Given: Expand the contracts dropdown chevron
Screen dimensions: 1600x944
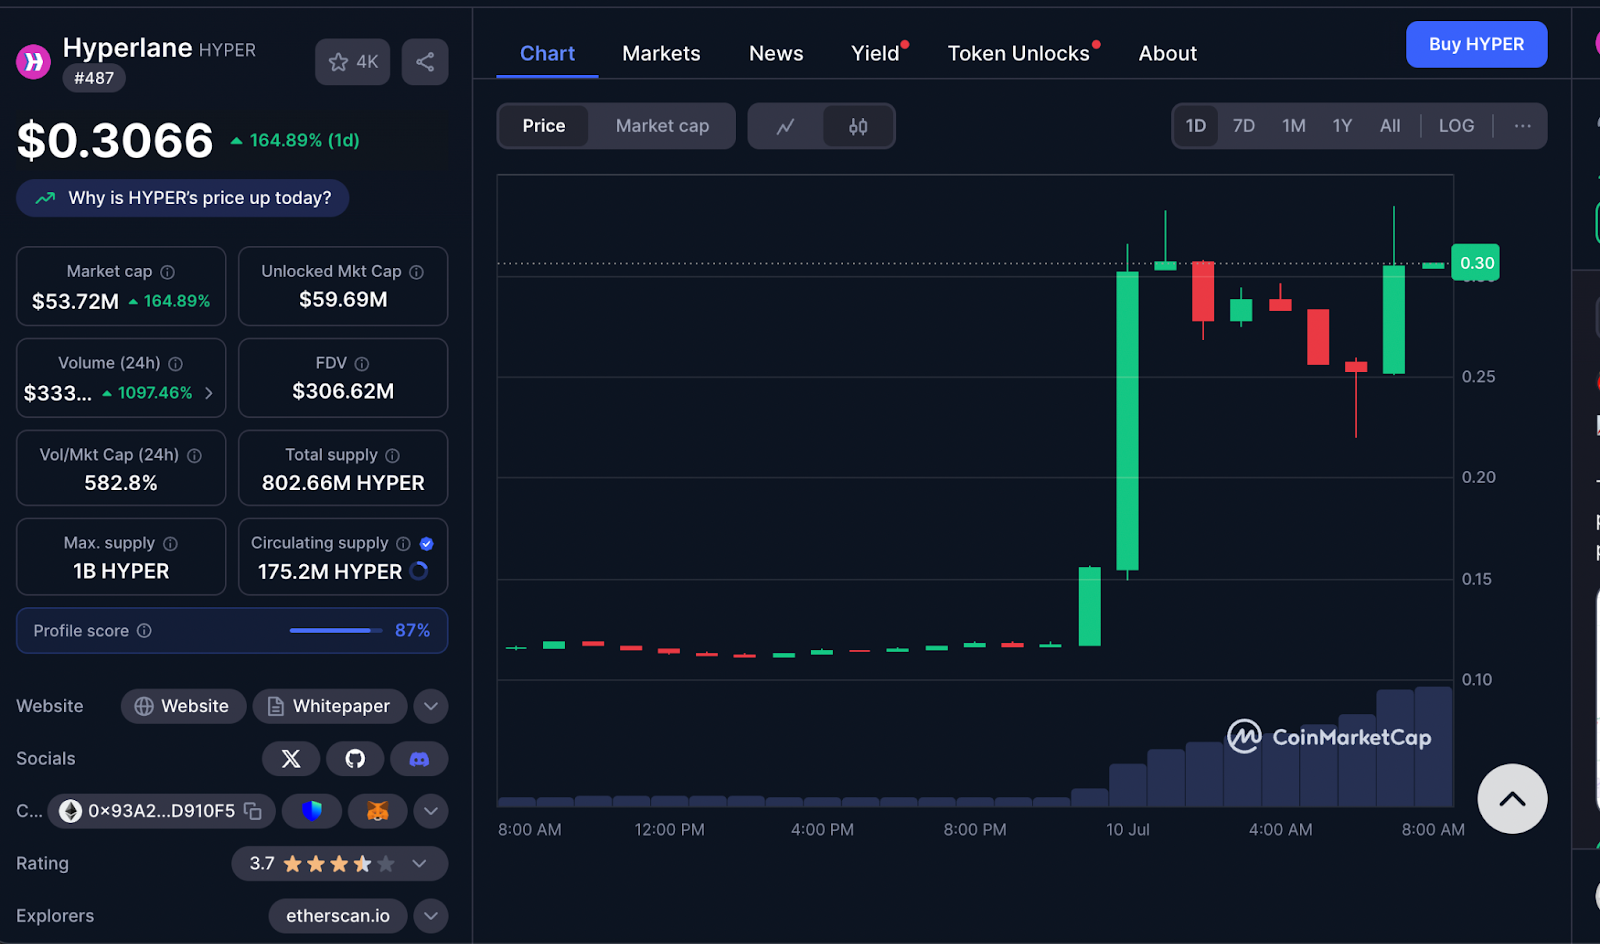Looking at the screenshot, I should click(431, 811).
